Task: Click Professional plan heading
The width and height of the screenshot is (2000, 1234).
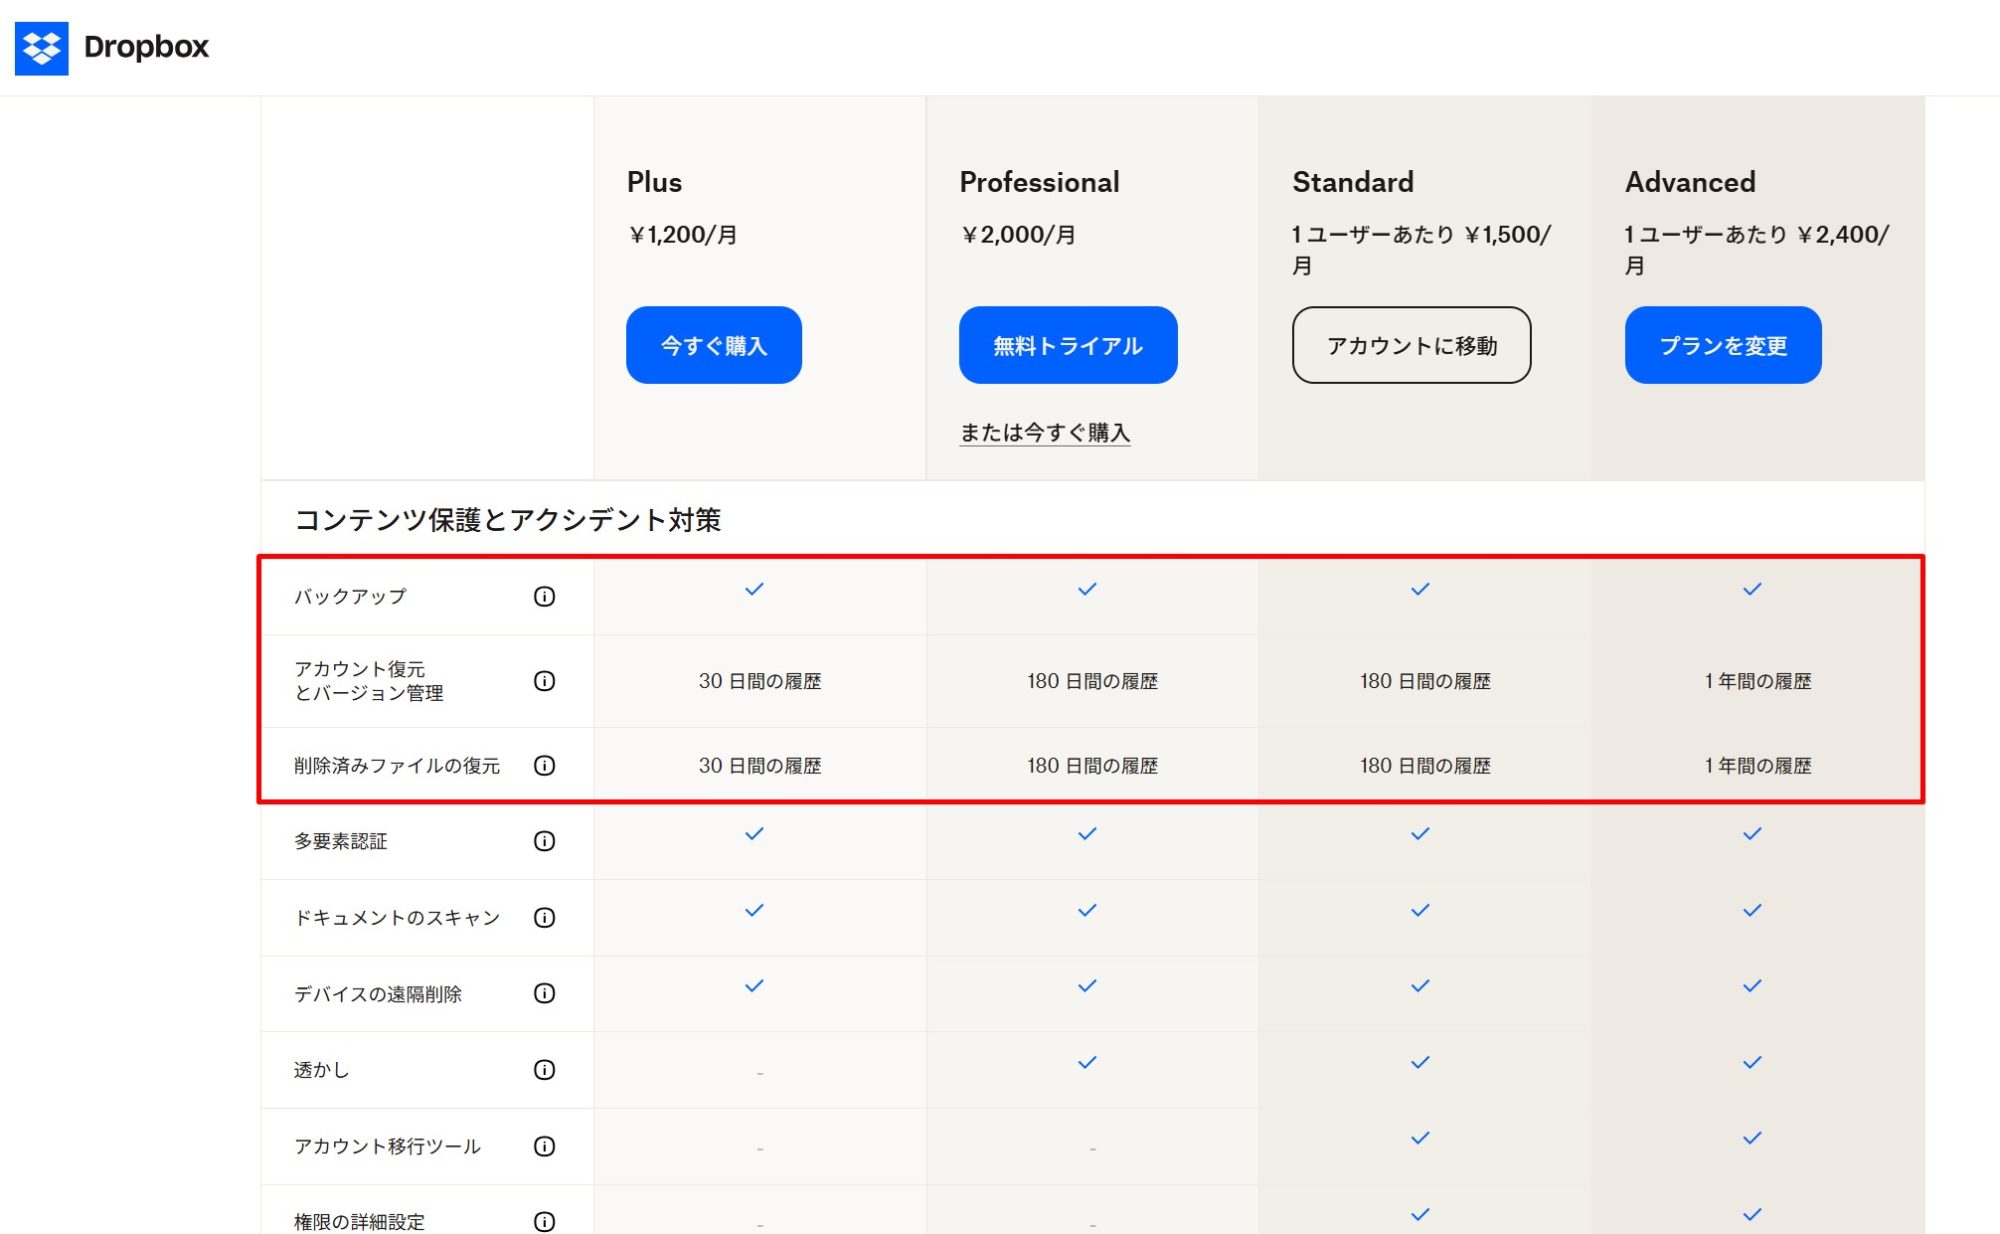Action: point(1039,182)
